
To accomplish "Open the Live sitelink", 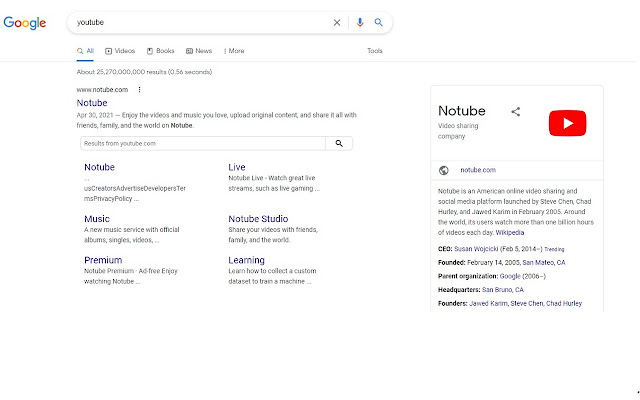I will tap(237, 167).
